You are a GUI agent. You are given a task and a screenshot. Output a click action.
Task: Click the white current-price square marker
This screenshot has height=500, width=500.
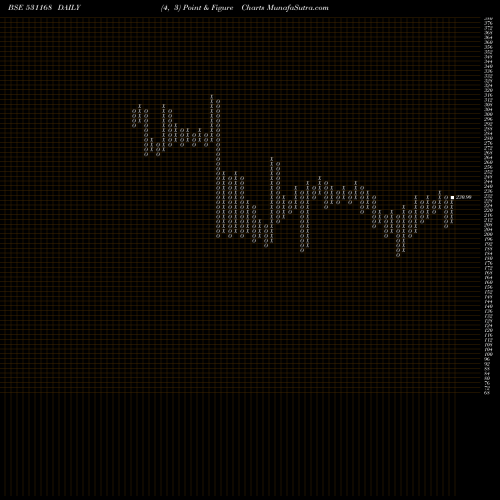click(x=452, y=197)
